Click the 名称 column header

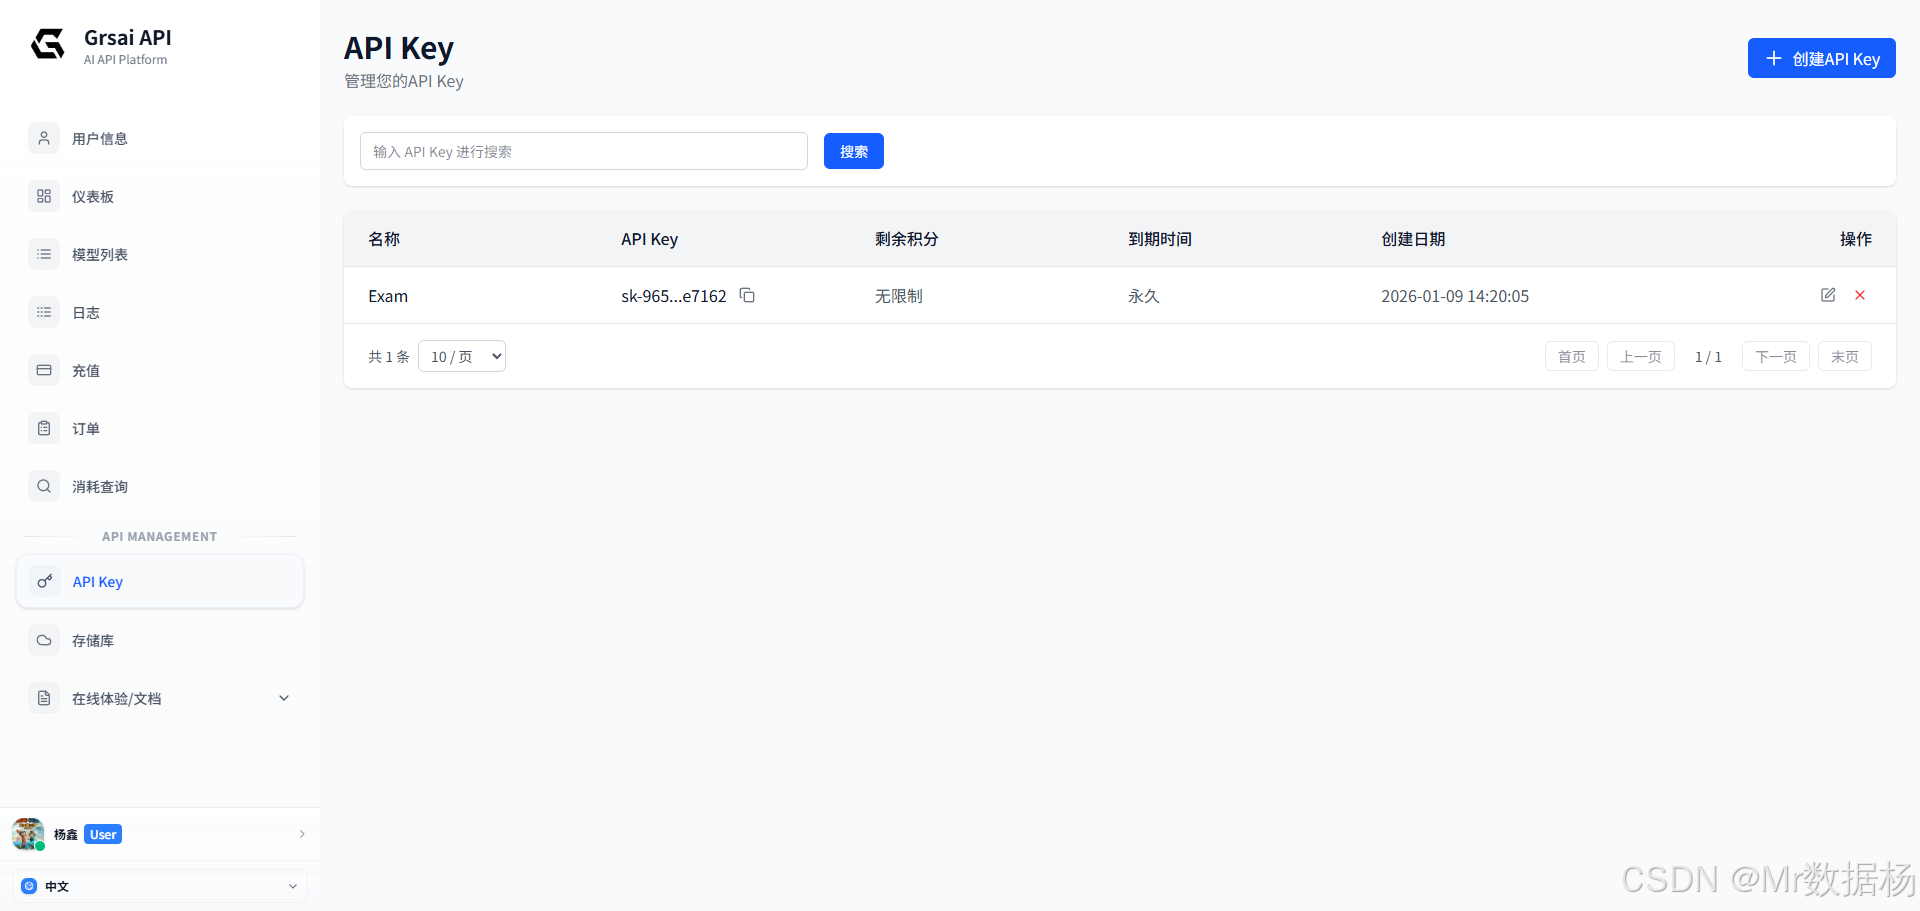[x=384, y=239]
